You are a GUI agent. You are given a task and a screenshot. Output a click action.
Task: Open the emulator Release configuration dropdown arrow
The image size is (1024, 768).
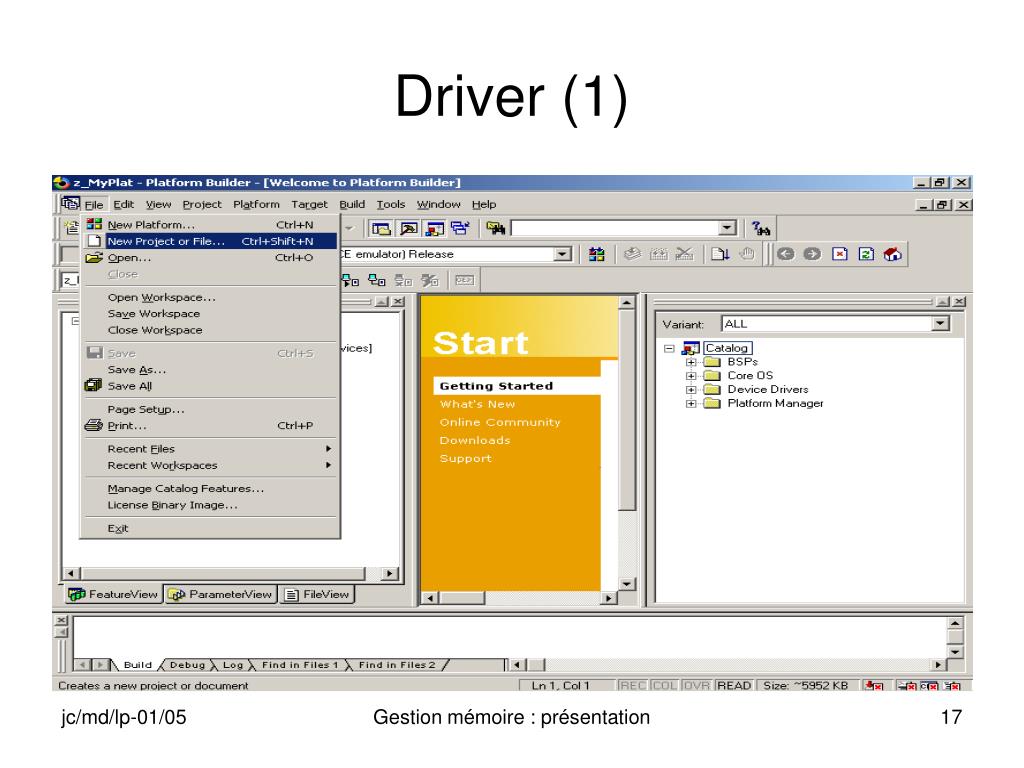coord(562,254)
